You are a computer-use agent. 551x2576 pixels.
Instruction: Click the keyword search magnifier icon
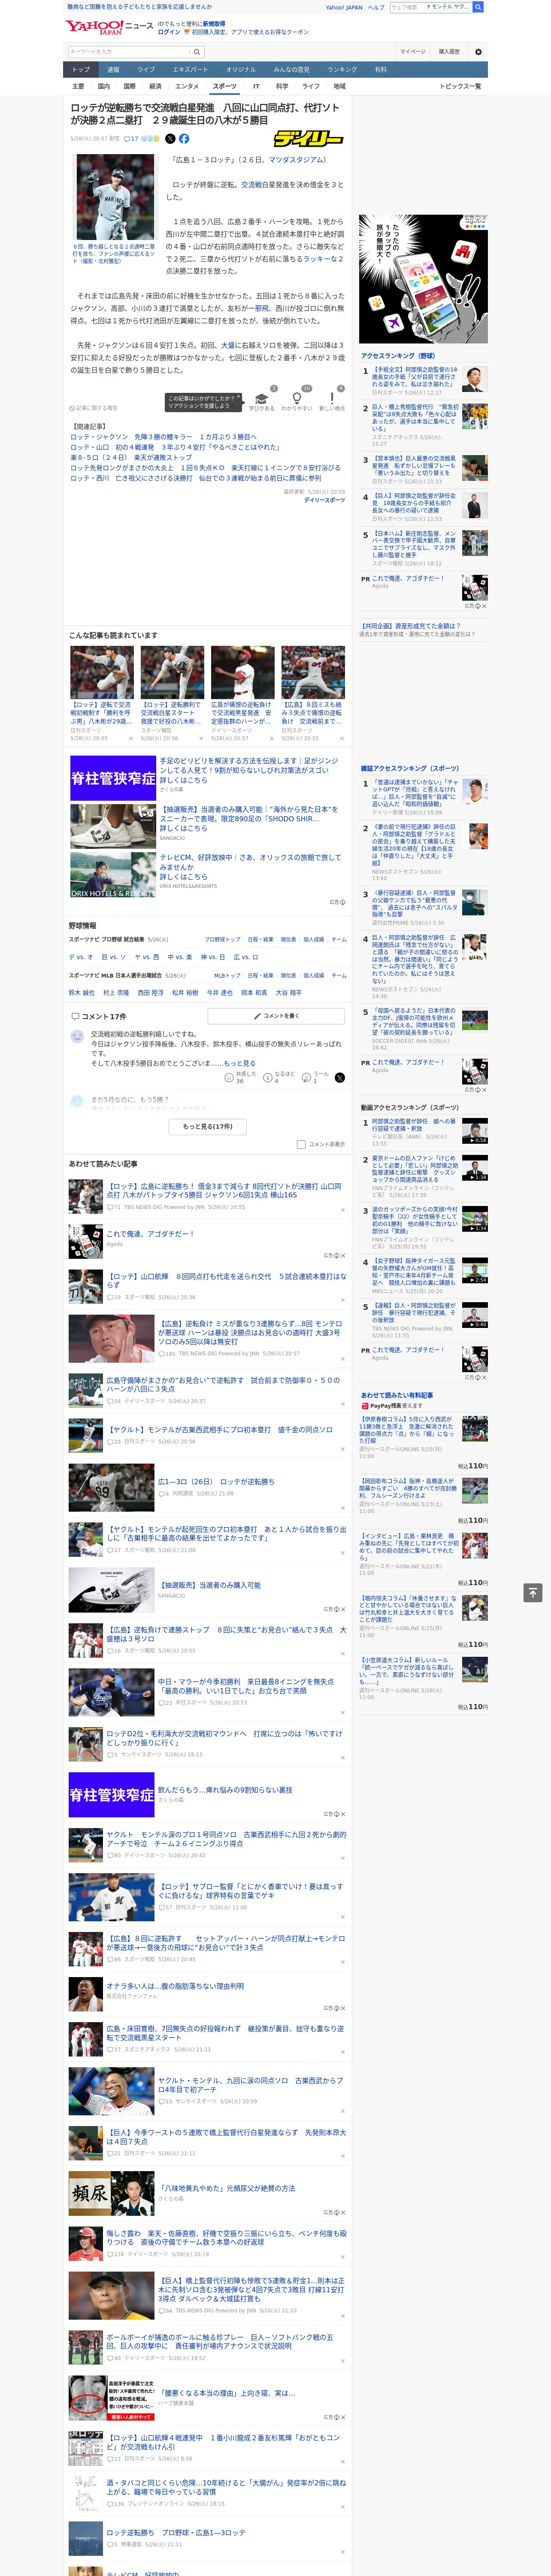pyautogui.click(x=197, y=52)
